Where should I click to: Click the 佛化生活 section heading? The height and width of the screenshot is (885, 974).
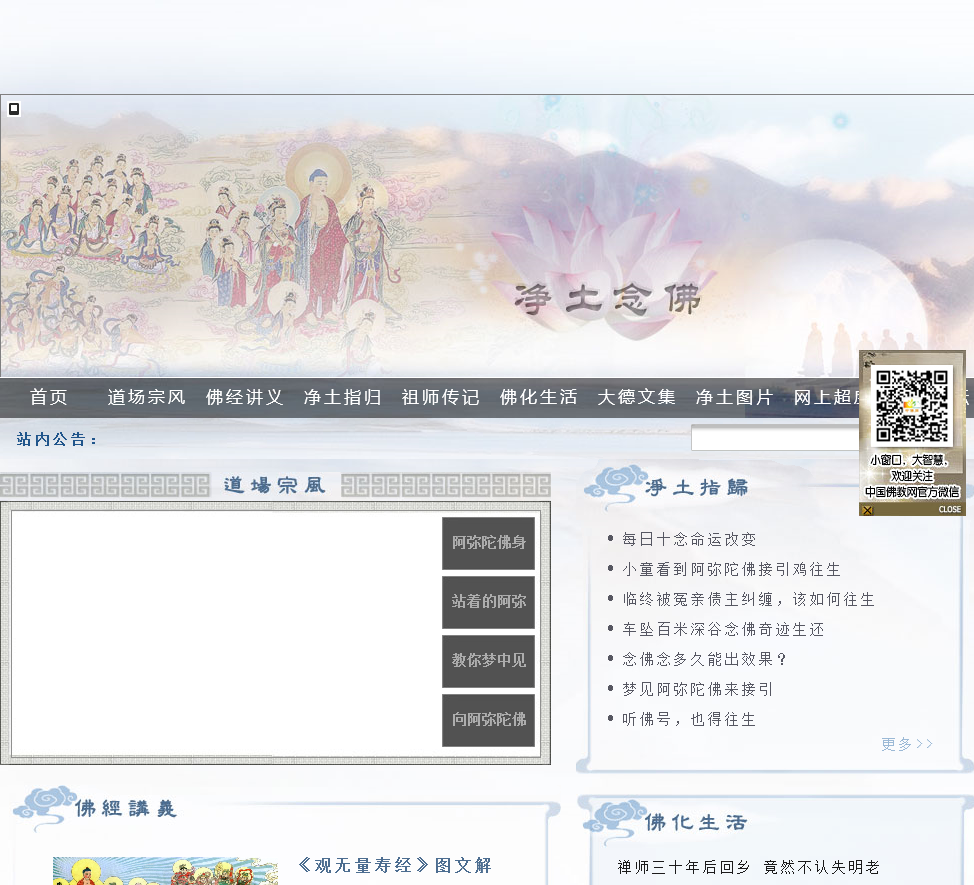[696, 823]
